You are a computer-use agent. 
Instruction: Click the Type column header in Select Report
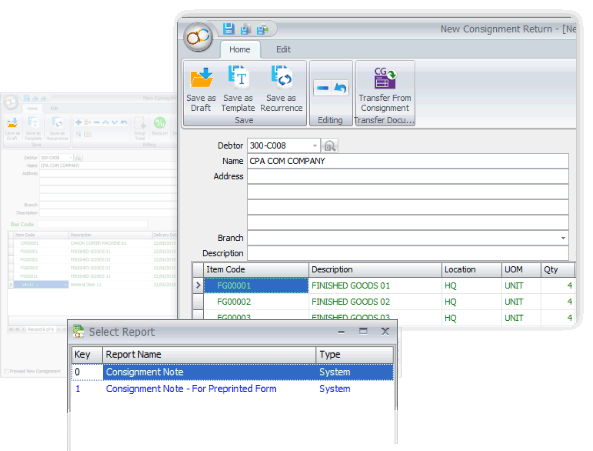pos(355,355)
